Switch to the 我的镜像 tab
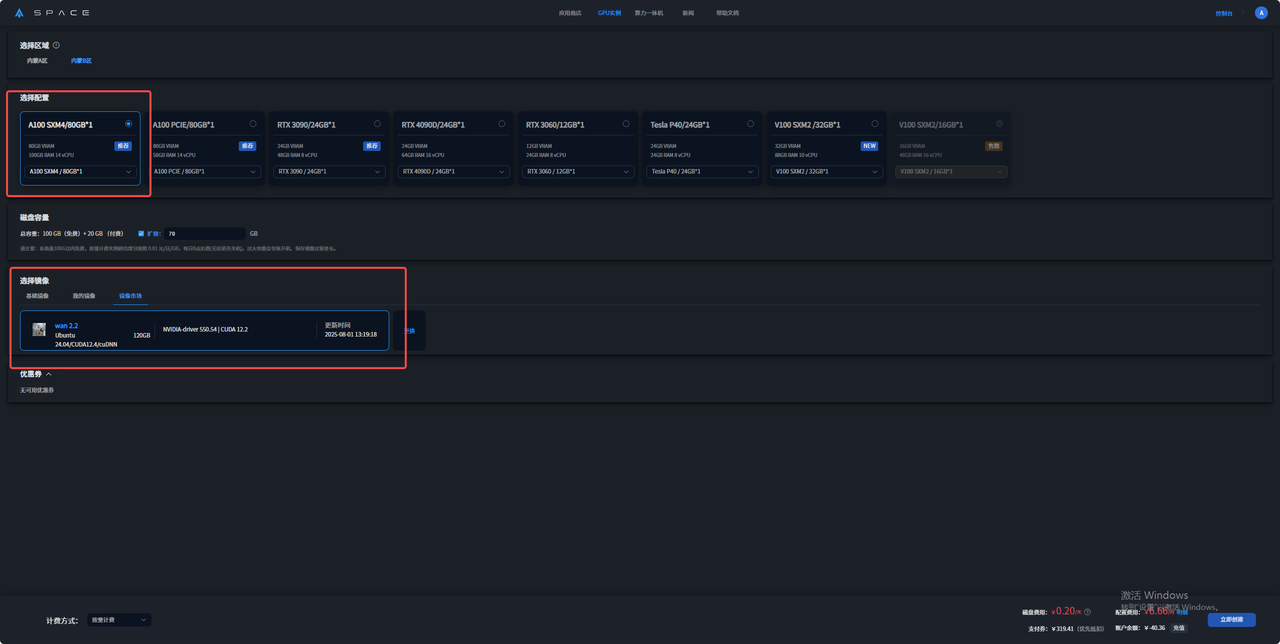The height and width of the screenshot is (644, 1280). [84, 296]
